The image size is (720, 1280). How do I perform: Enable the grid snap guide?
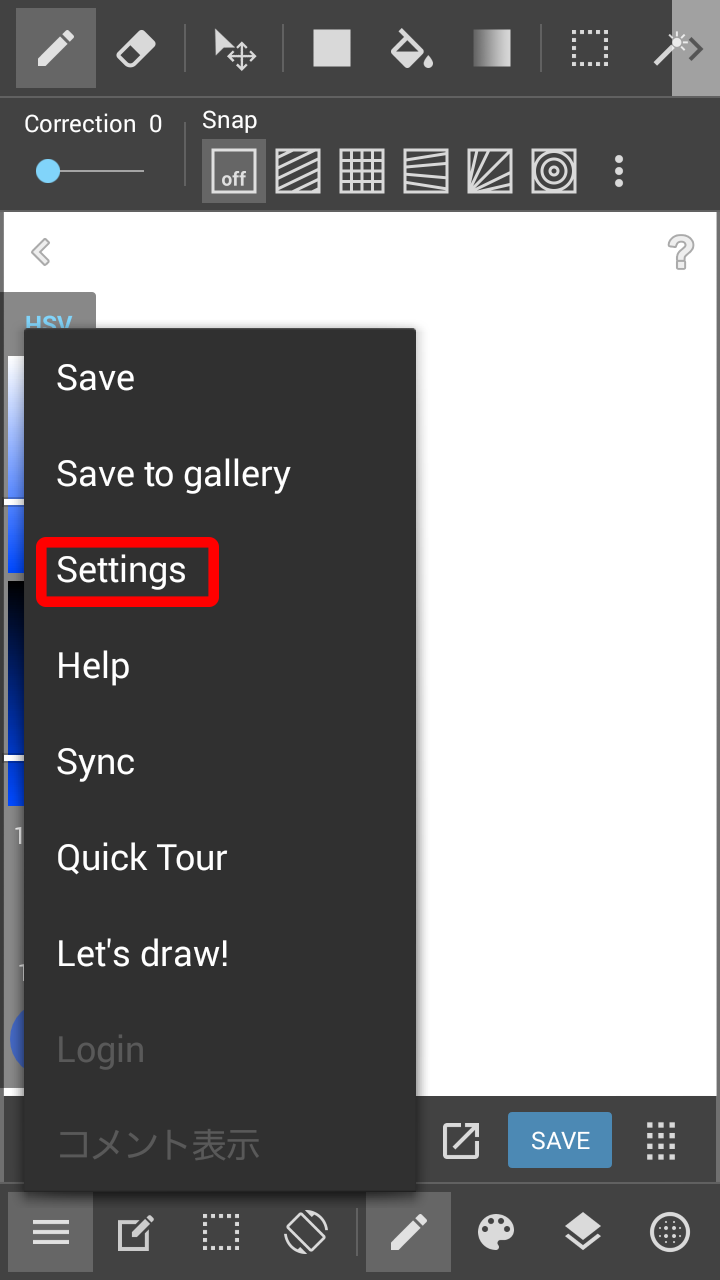click(362, 171)
